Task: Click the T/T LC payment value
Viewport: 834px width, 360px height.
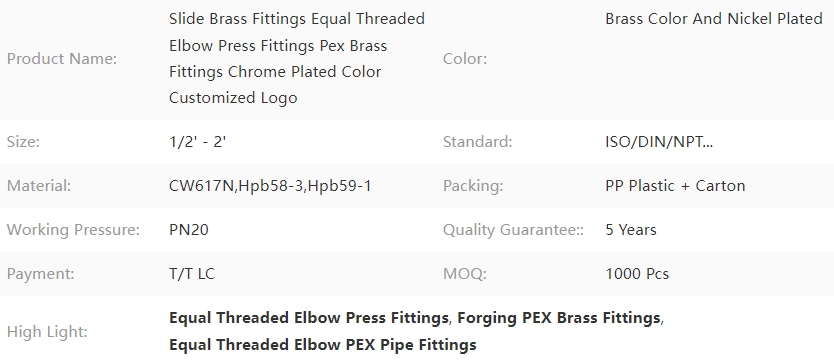Action: 192,274
